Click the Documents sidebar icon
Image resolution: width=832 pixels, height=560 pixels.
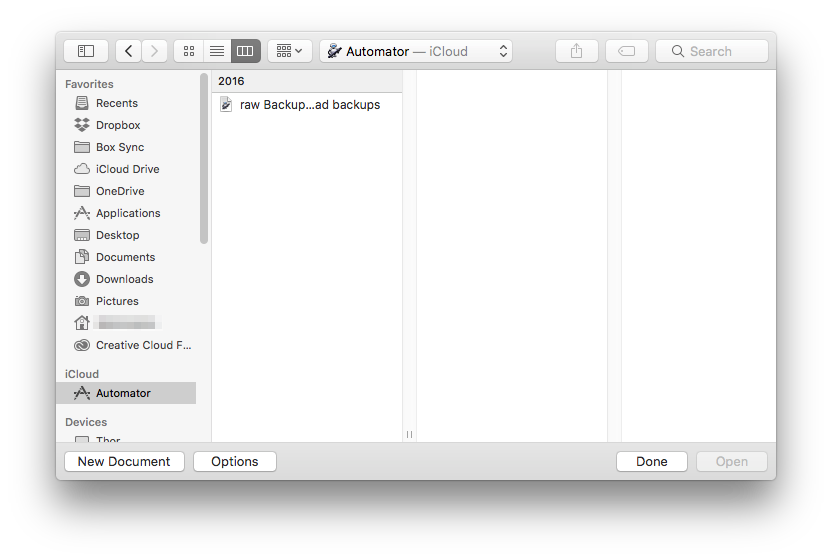(x=82, y=257)
